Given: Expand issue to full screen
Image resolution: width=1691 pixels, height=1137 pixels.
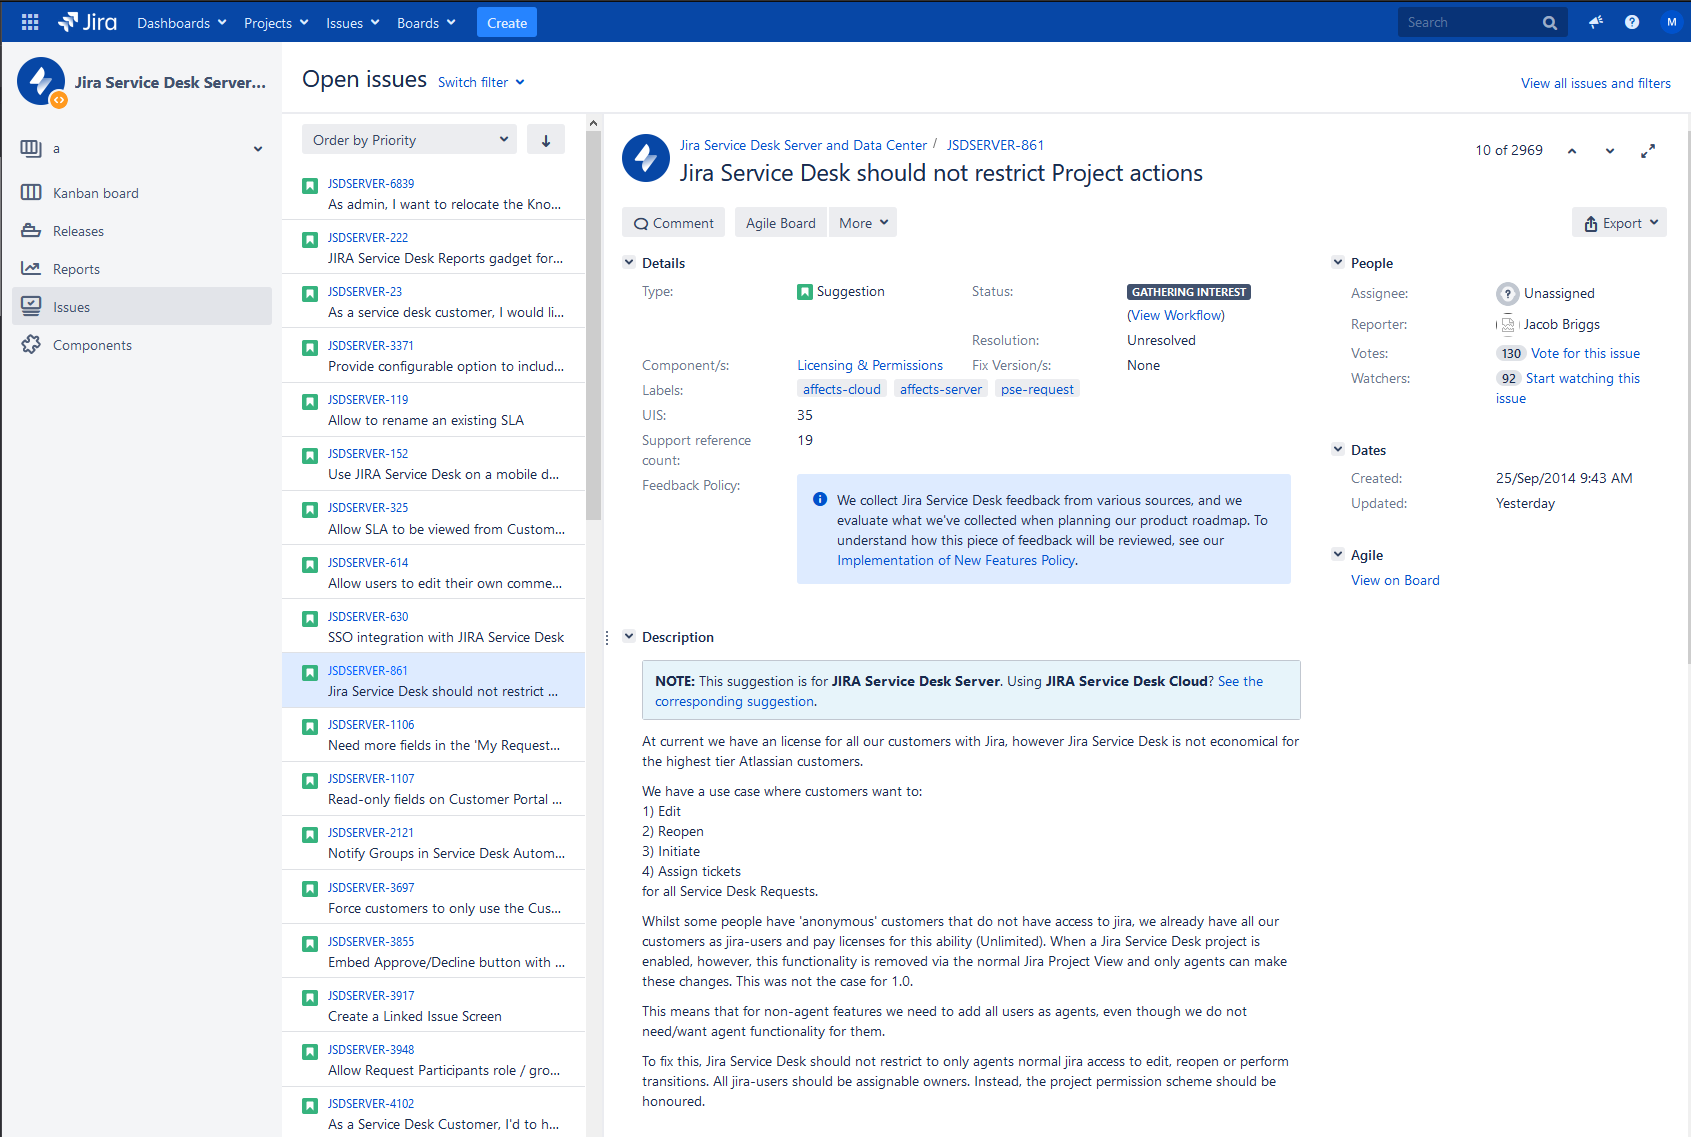Looking at the screenshot, I should coord(1648,151).
